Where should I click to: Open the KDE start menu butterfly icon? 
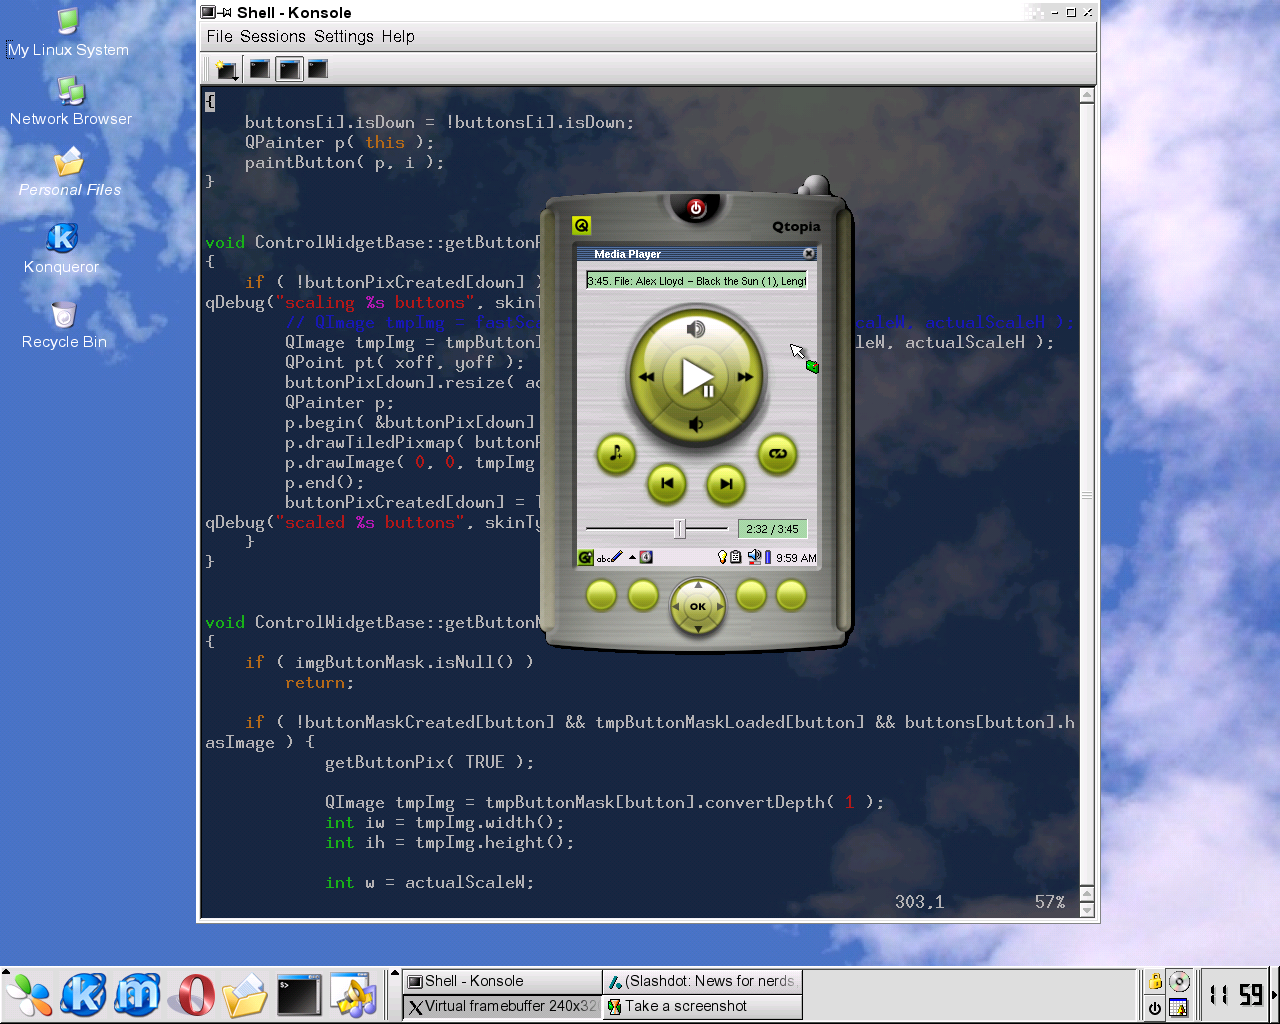pos(29,995)
